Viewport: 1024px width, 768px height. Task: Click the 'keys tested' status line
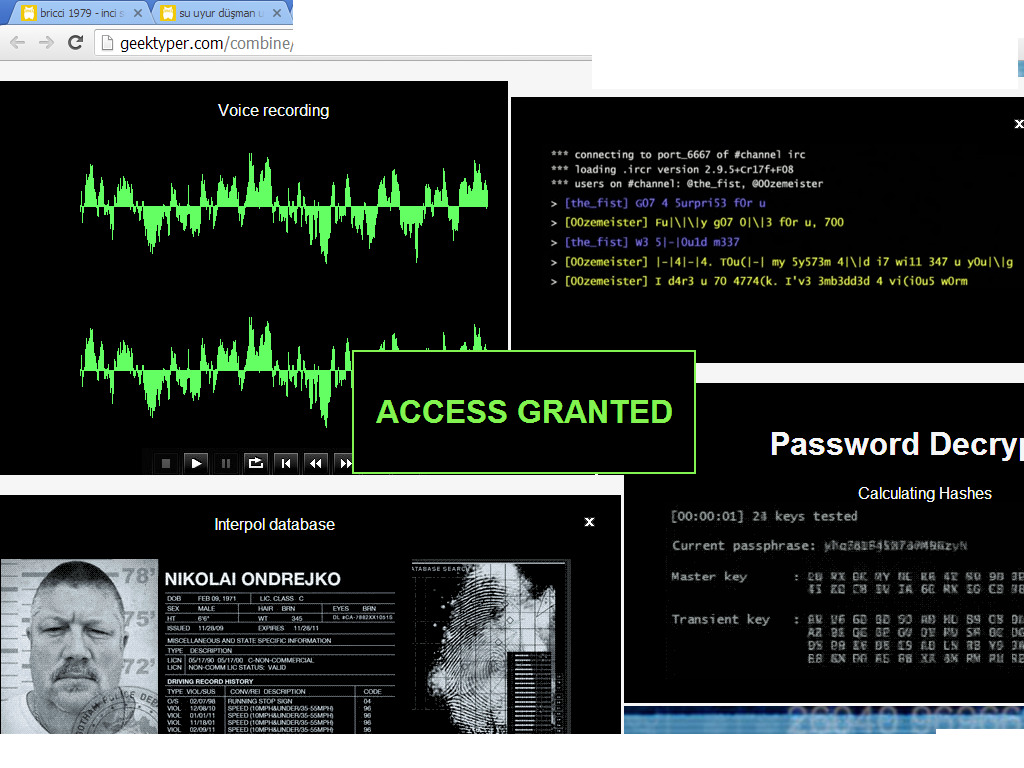pos(764,516)
